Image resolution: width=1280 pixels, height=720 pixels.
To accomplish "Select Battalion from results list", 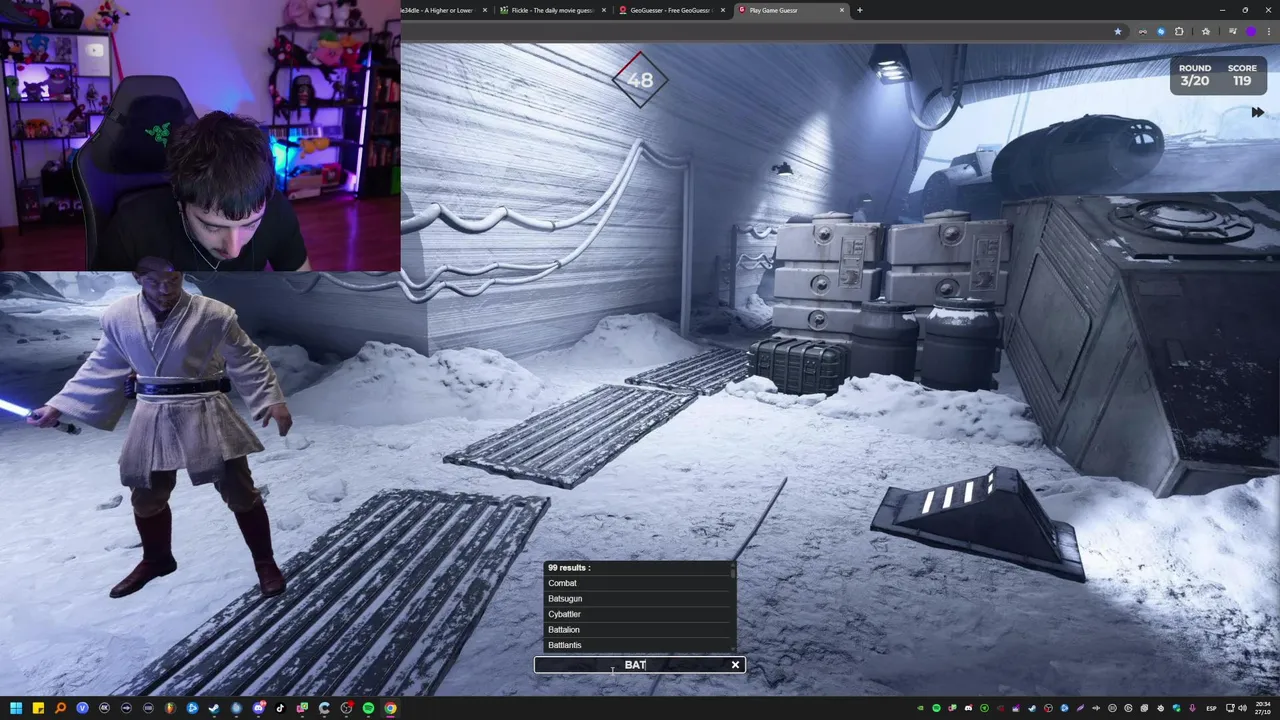I will (638, 629).
